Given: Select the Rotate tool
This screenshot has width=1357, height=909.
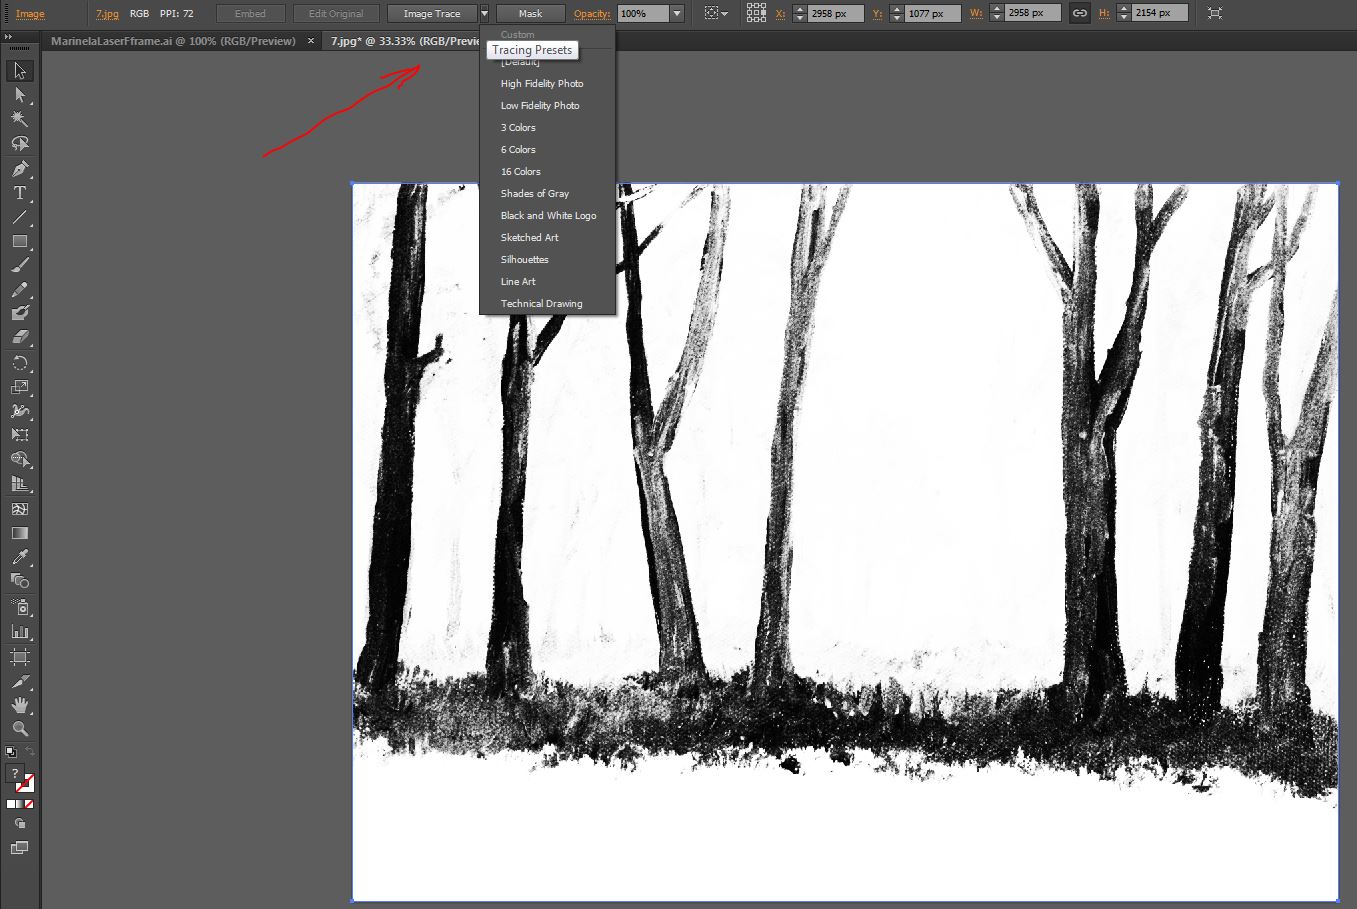Looking at the screenshot, I should point(20,363).
